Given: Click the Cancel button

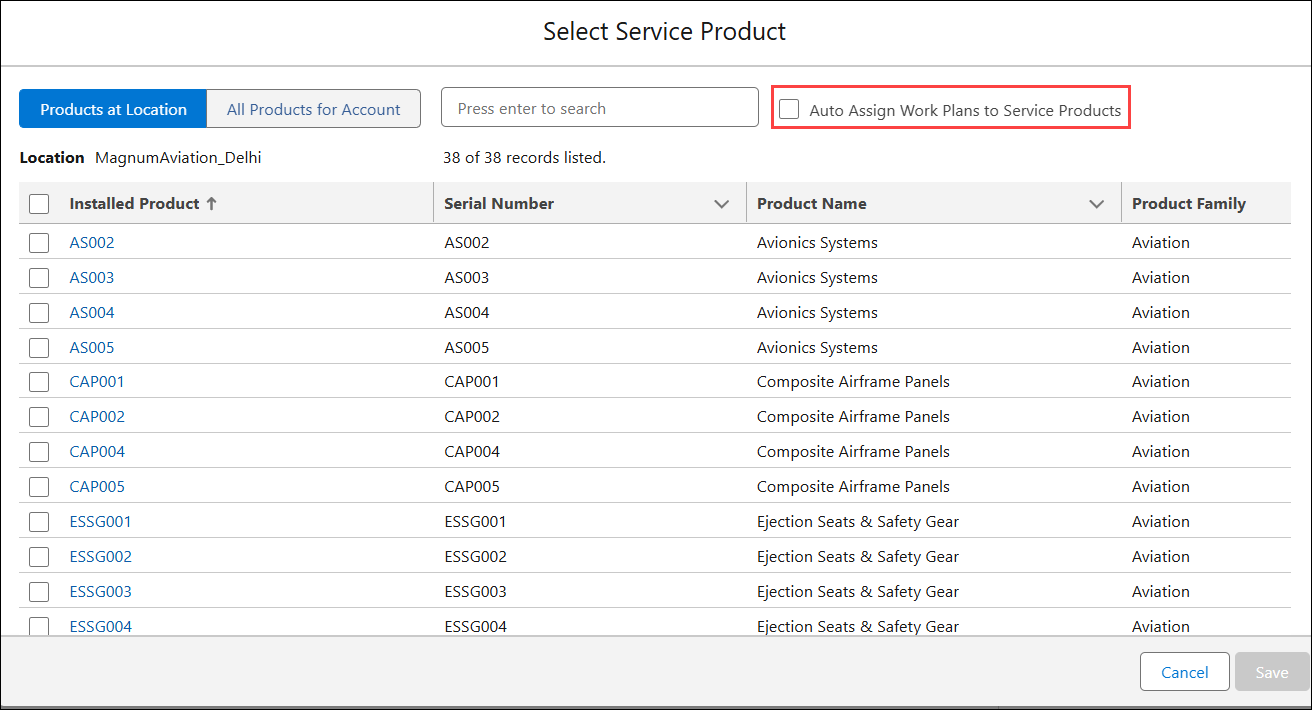Looking at the screenshot, I should coord(1184,672).
